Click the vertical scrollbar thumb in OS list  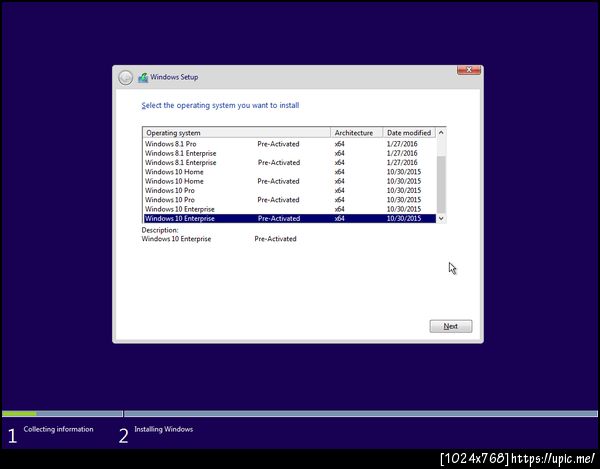[x=441, y=184]
